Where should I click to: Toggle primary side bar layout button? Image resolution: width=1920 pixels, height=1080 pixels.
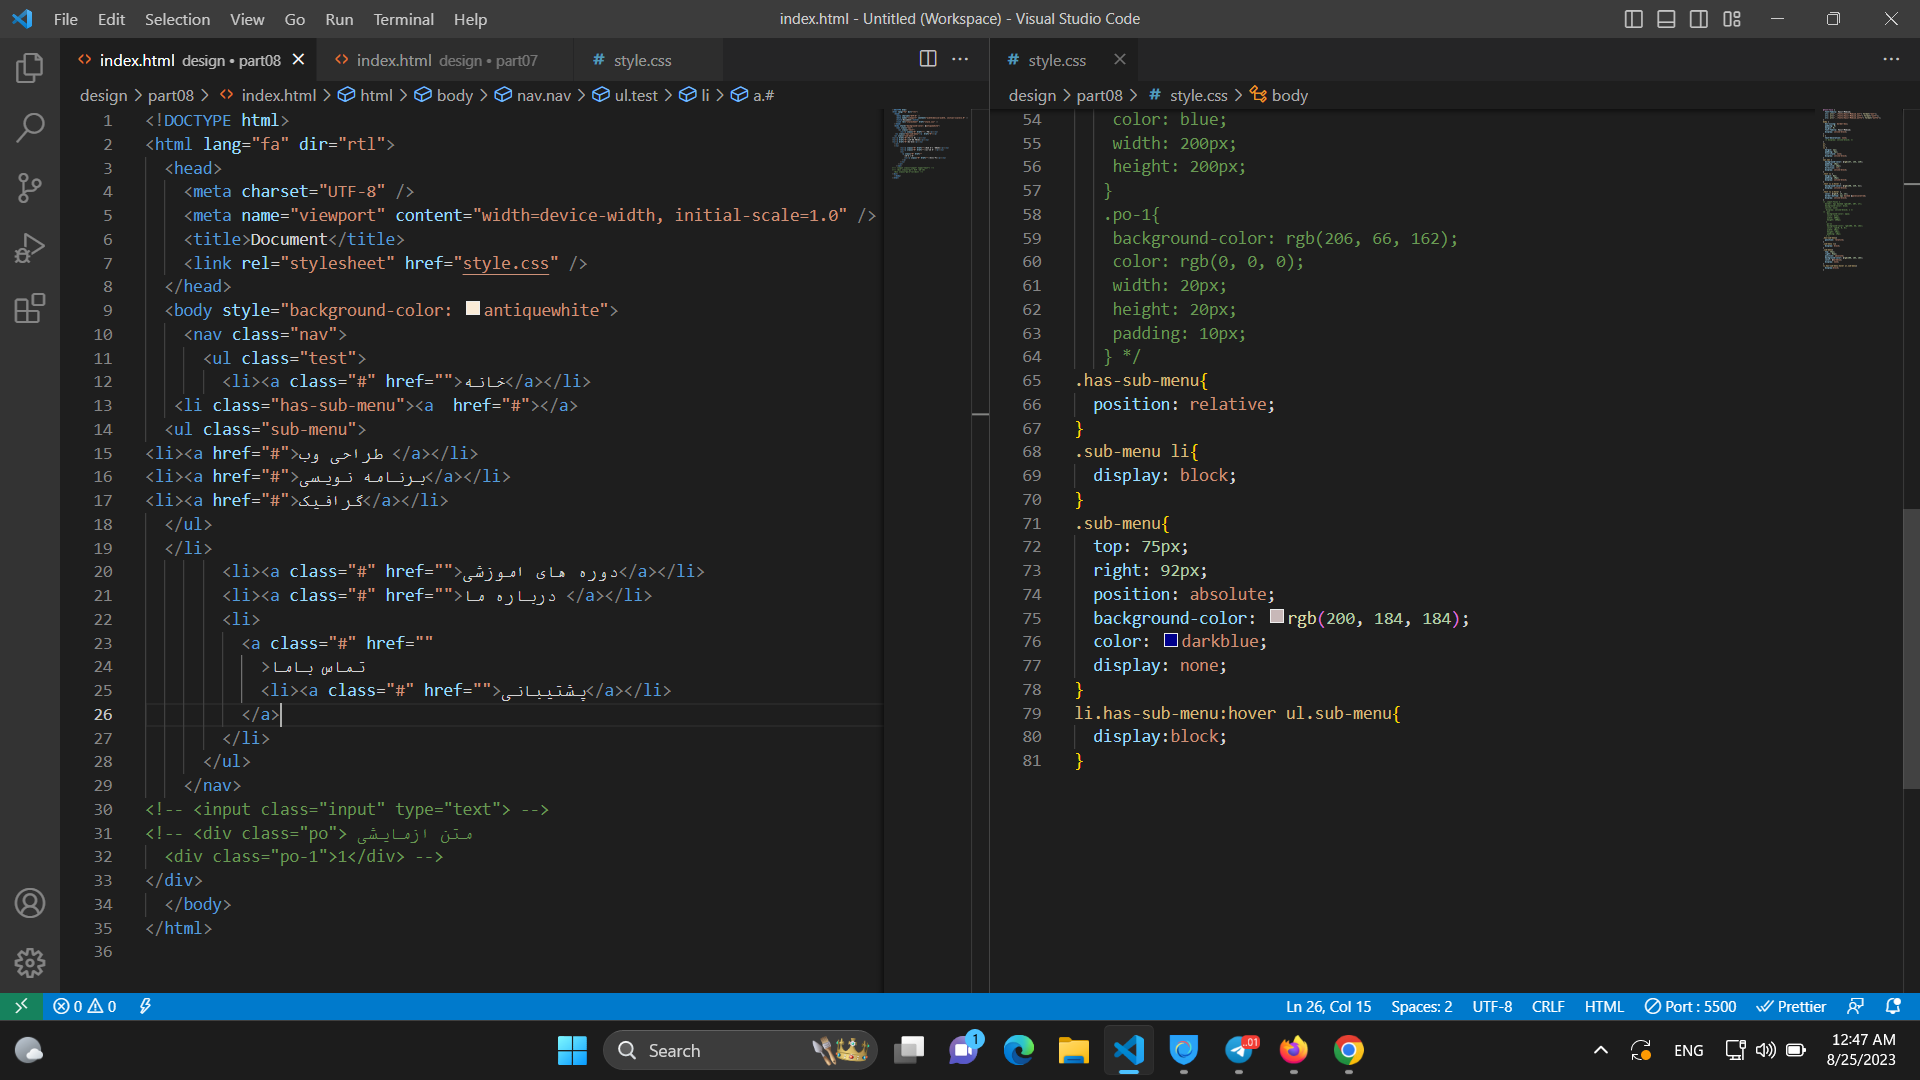pyautogui.click(x=1634, y=19)
